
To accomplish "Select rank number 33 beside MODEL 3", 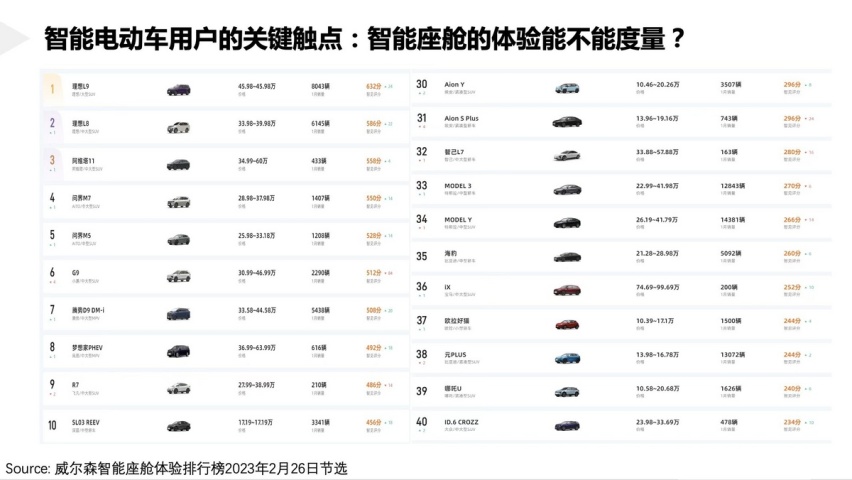I will click(422, 185).
